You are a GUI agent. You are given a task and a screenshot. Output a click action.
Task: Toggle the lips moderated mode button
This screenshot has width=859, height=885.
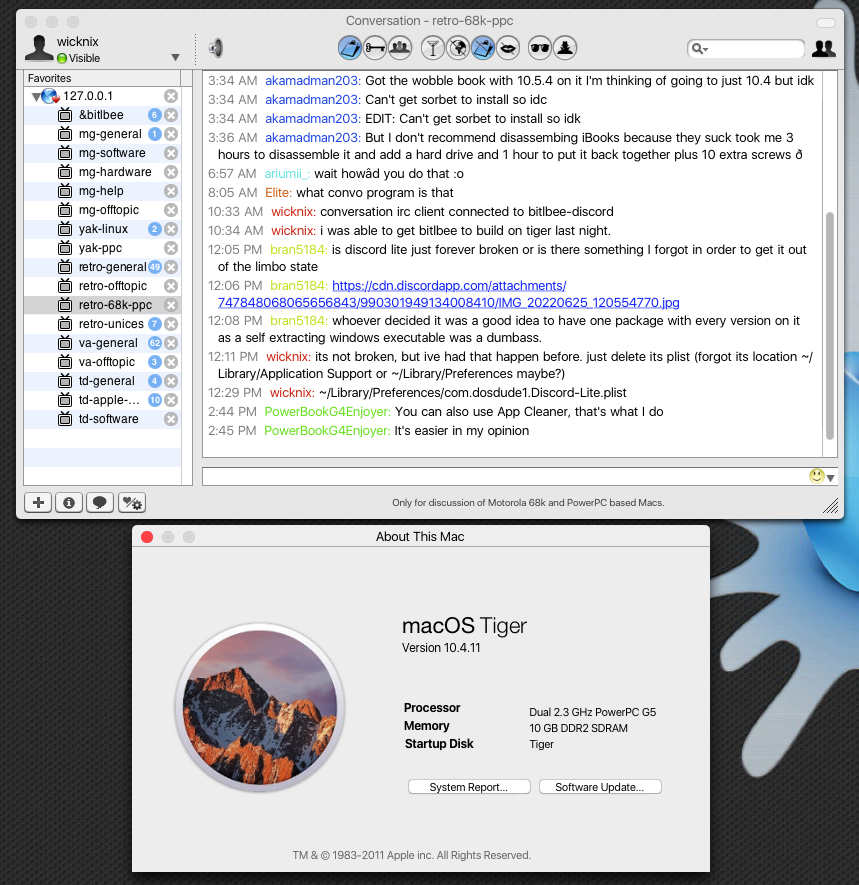508,48
